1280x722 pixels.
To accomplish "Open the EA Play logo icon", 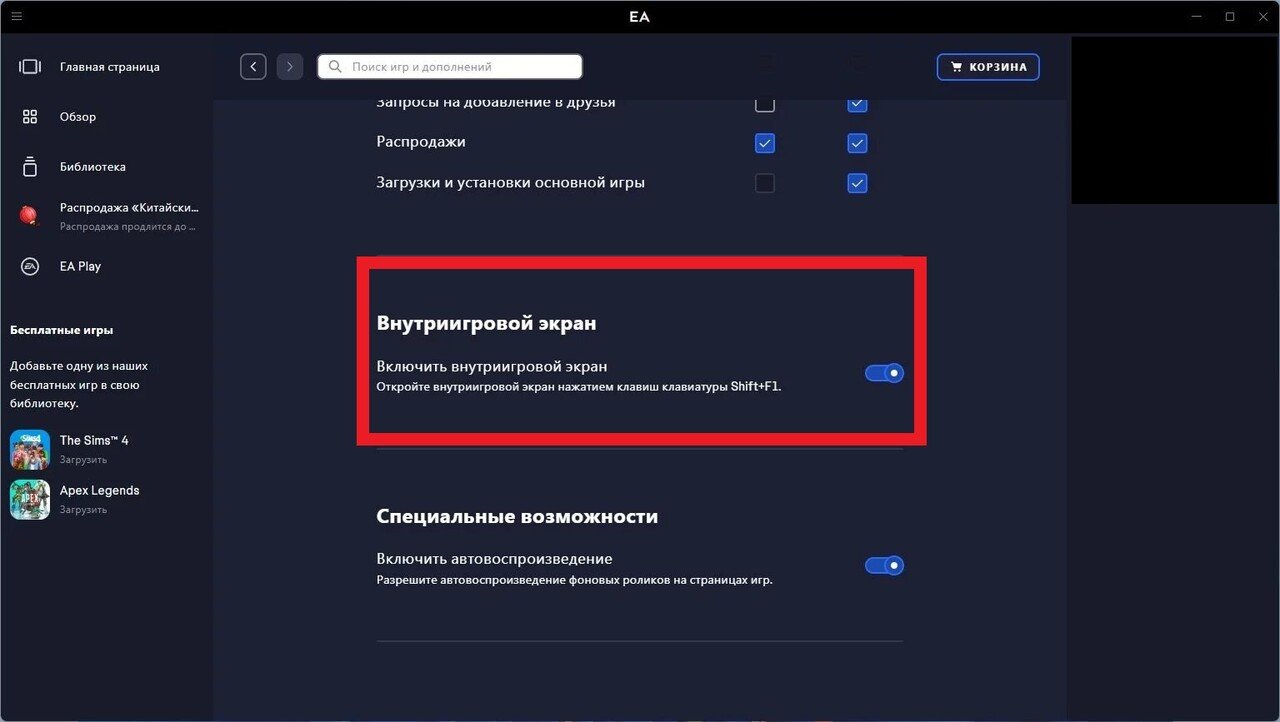I will click(x=30, y=266).
